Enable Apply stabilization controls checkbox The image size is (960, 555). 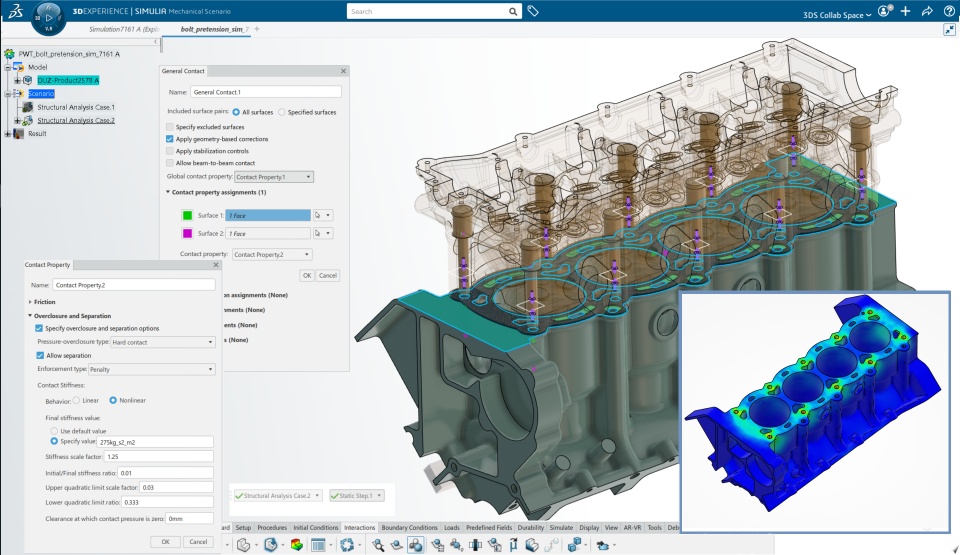point(170,151)
